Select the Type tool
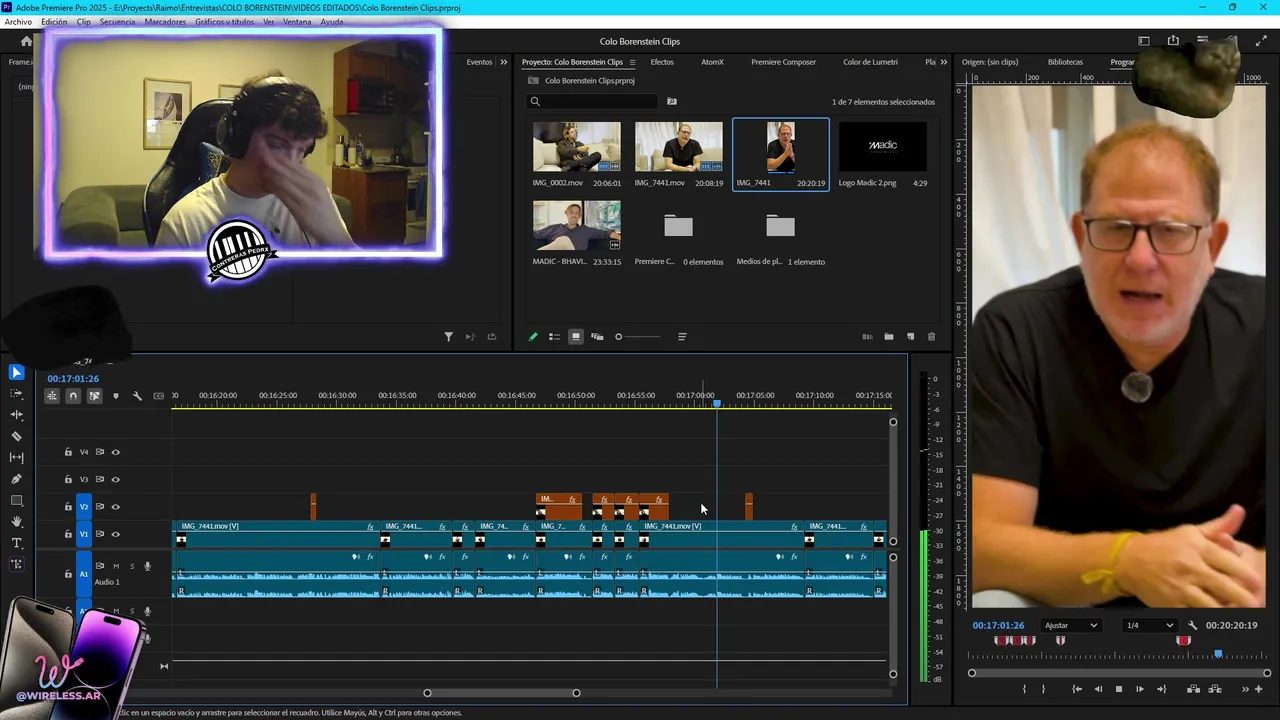 click(16, 543)
